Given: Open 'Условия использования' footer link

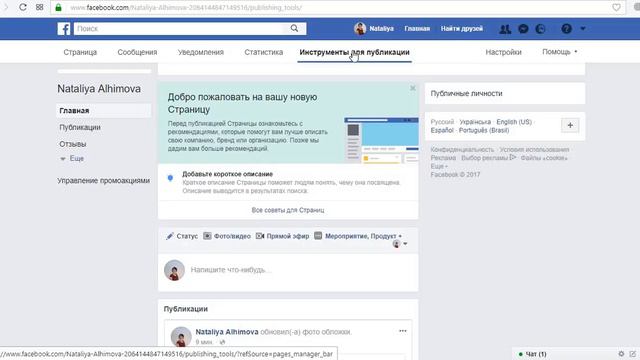Looking at the screenshot, I should click(x=534, y=150).
